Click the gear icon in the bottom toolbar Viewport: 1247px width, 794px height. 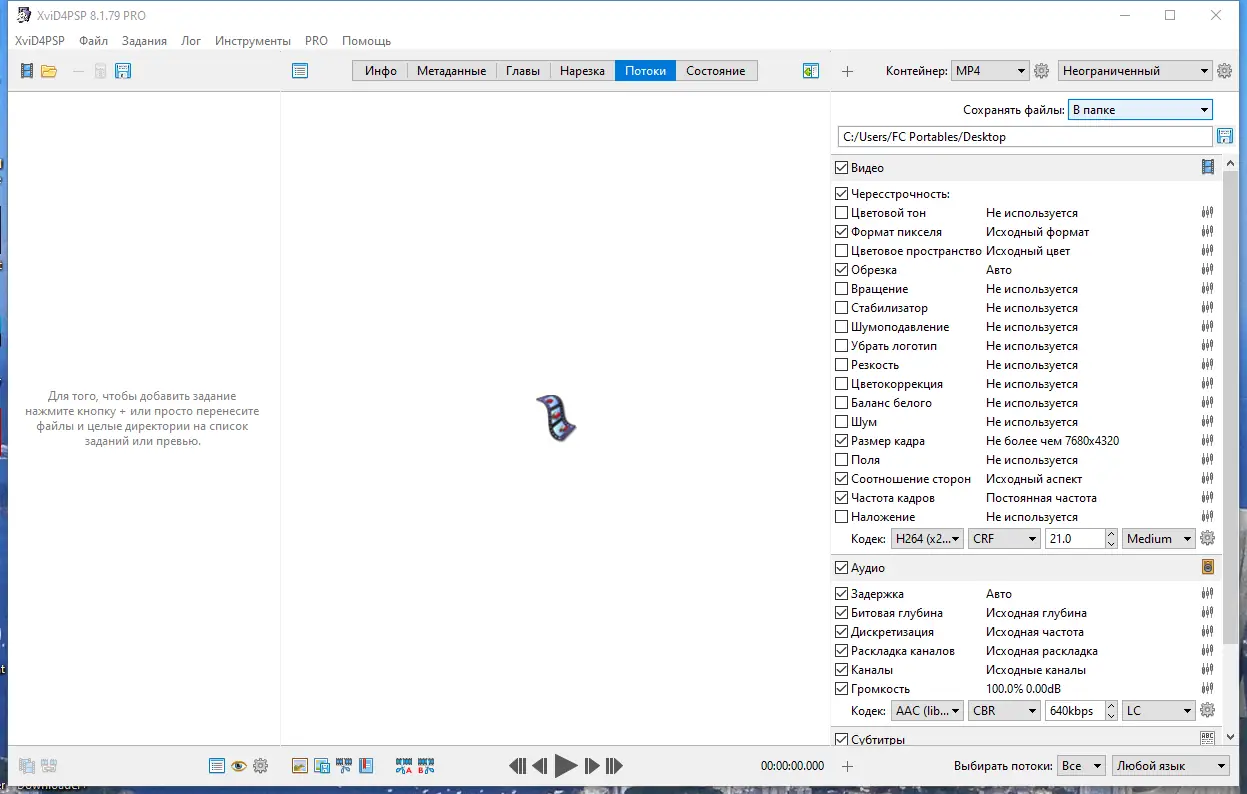(261, 766)
